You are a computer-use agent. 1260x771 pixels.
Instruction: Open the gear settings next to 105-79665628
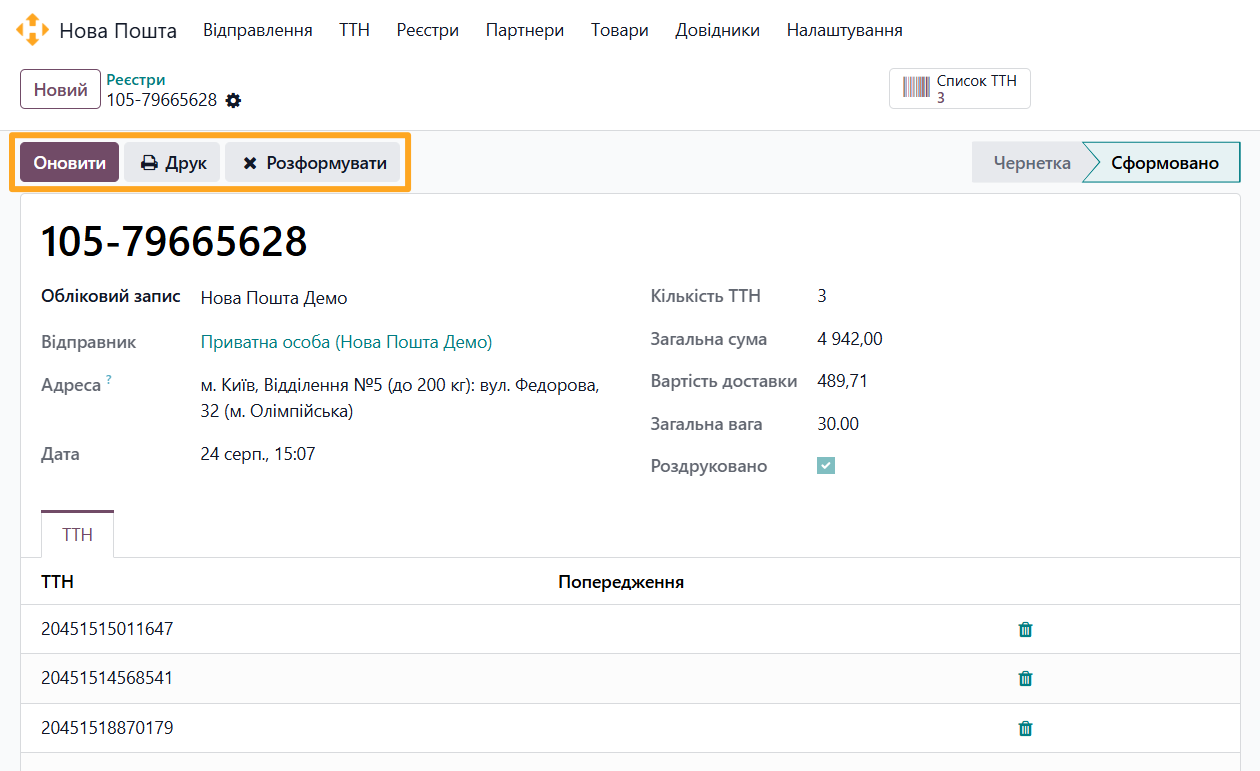coord(233,100)
